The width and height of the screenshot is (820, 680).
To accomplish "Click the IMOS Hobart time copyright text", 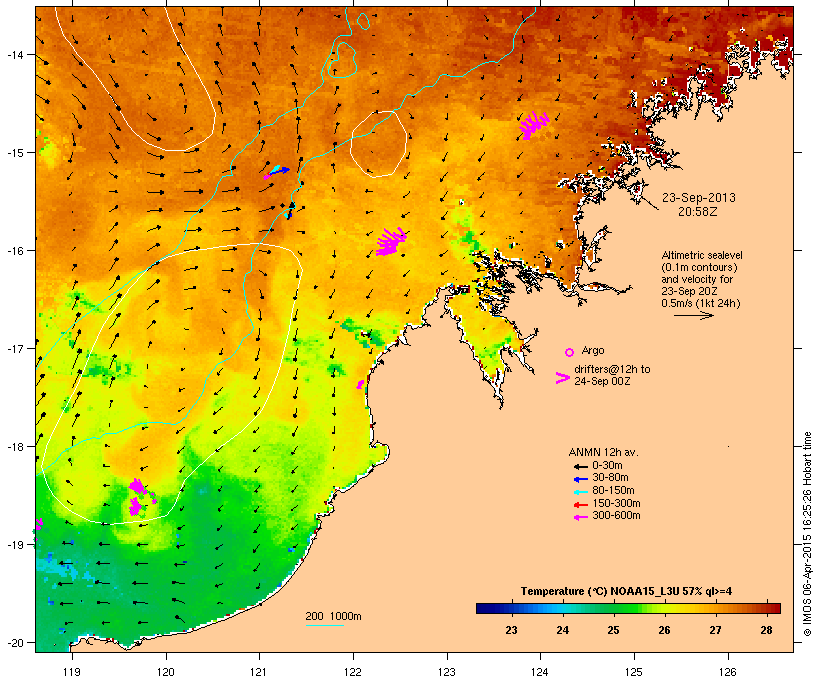I will (x=807, y=534).
